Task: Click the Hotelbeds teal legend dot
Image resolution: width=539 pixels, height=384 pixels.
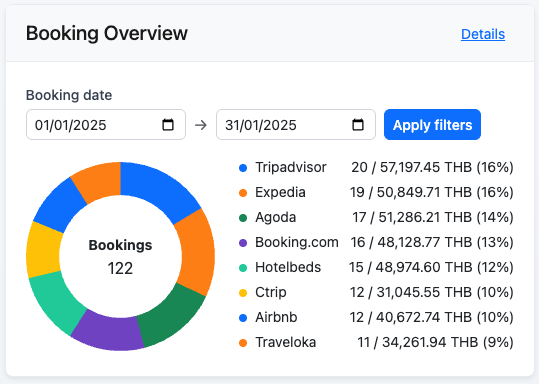Action: tap(243, 268)
